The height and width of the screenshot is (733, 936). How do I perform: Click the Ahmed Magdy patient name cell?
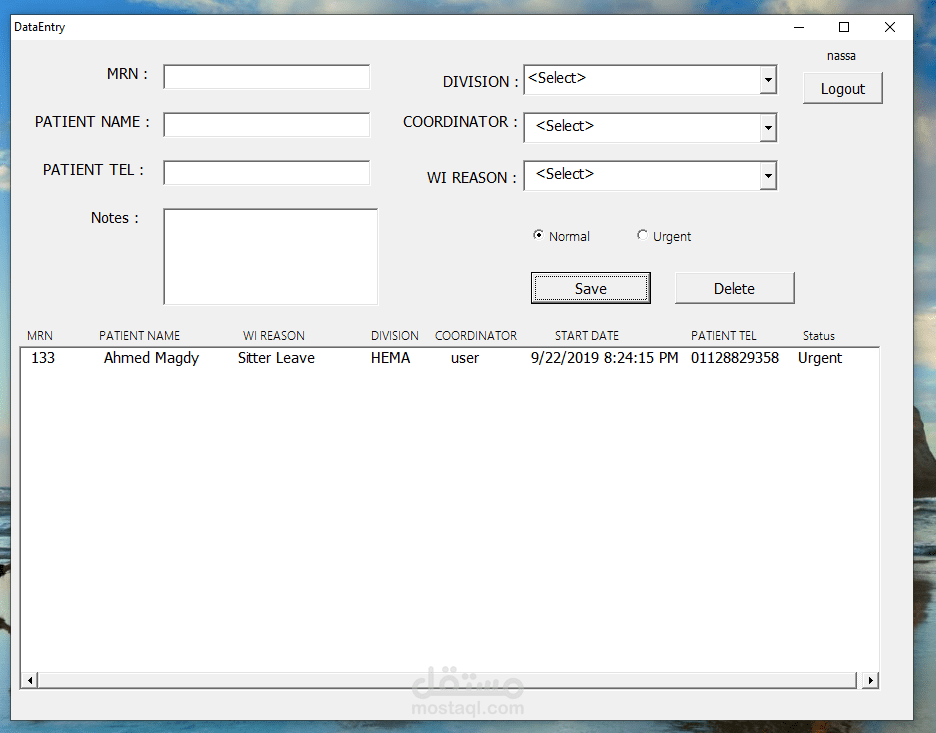[151, 358]
